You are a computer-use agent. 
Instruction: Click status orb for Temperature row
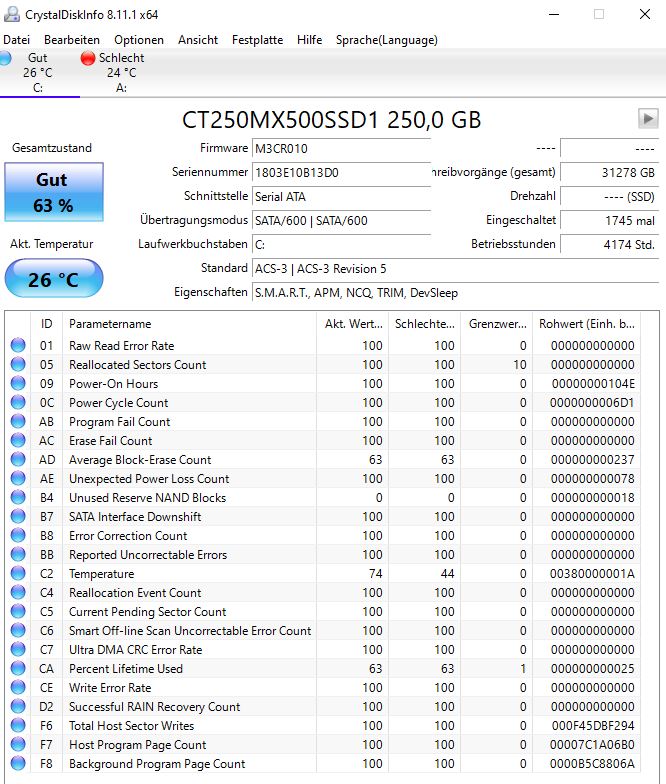(x=18, y=573)
